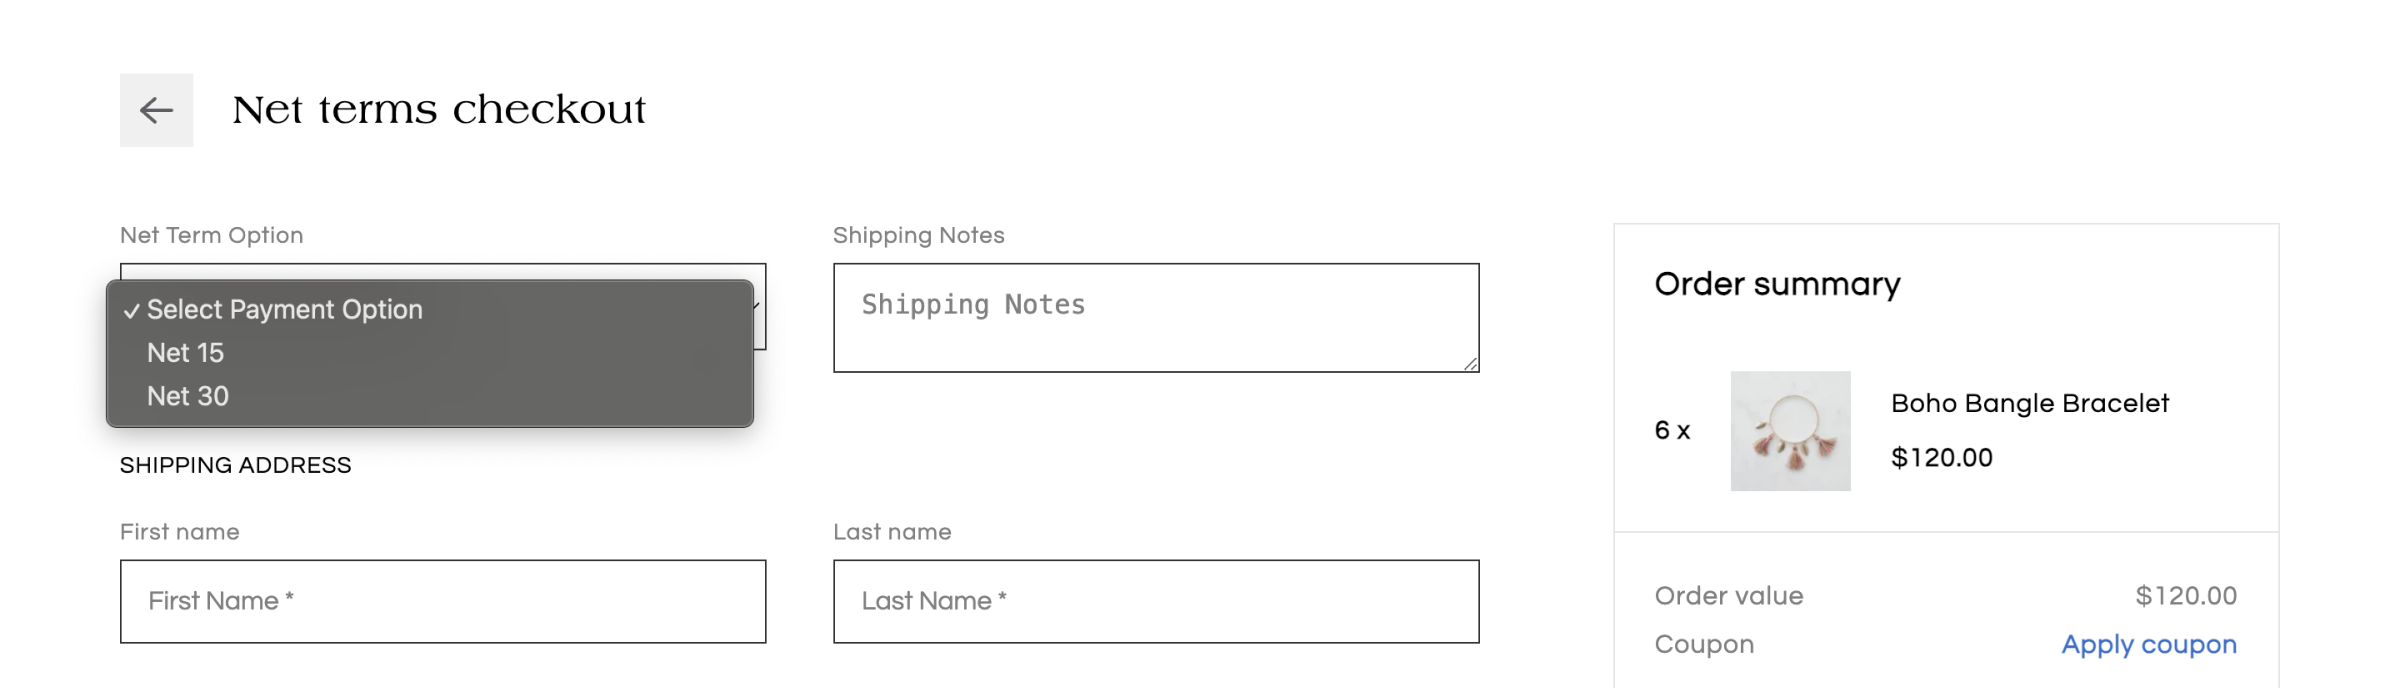This screenshot has height=688, width=2400.
Task: Click the Boho Bangle Bracelet thumbnail
Action: (x=1790, y=431)
